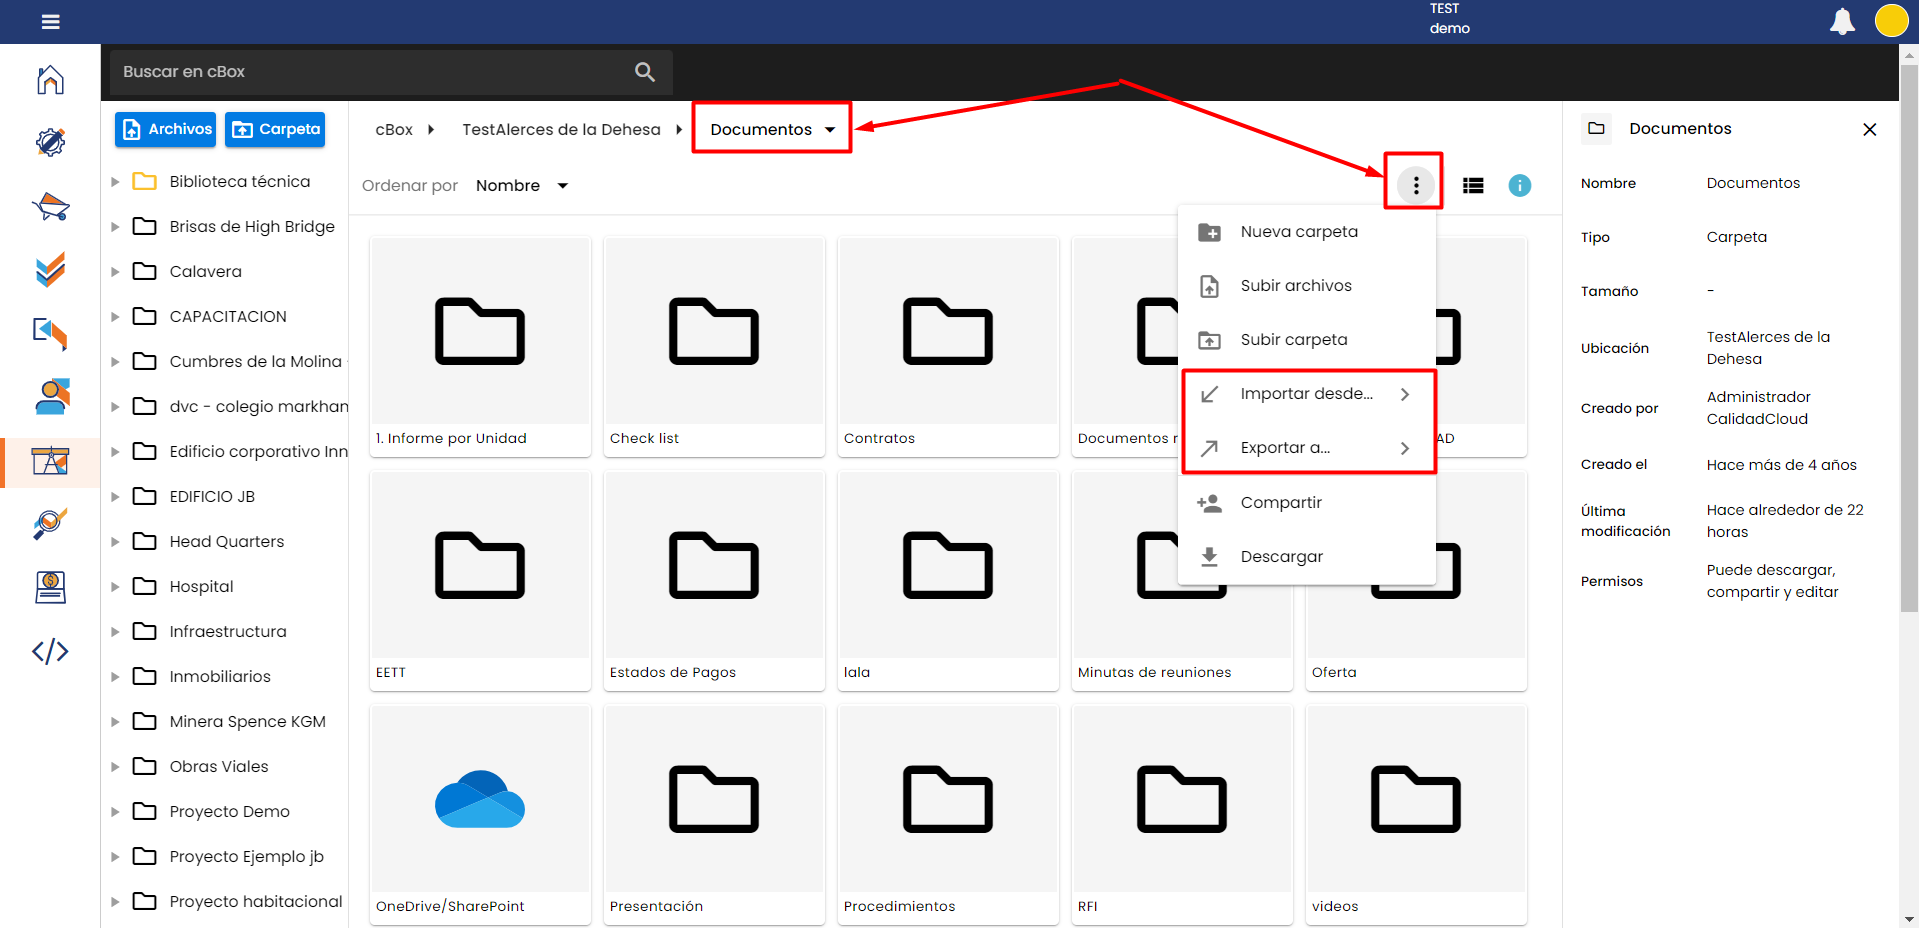Open the Nombre sort dropdown
The image size is (1919, 928).
522,186
